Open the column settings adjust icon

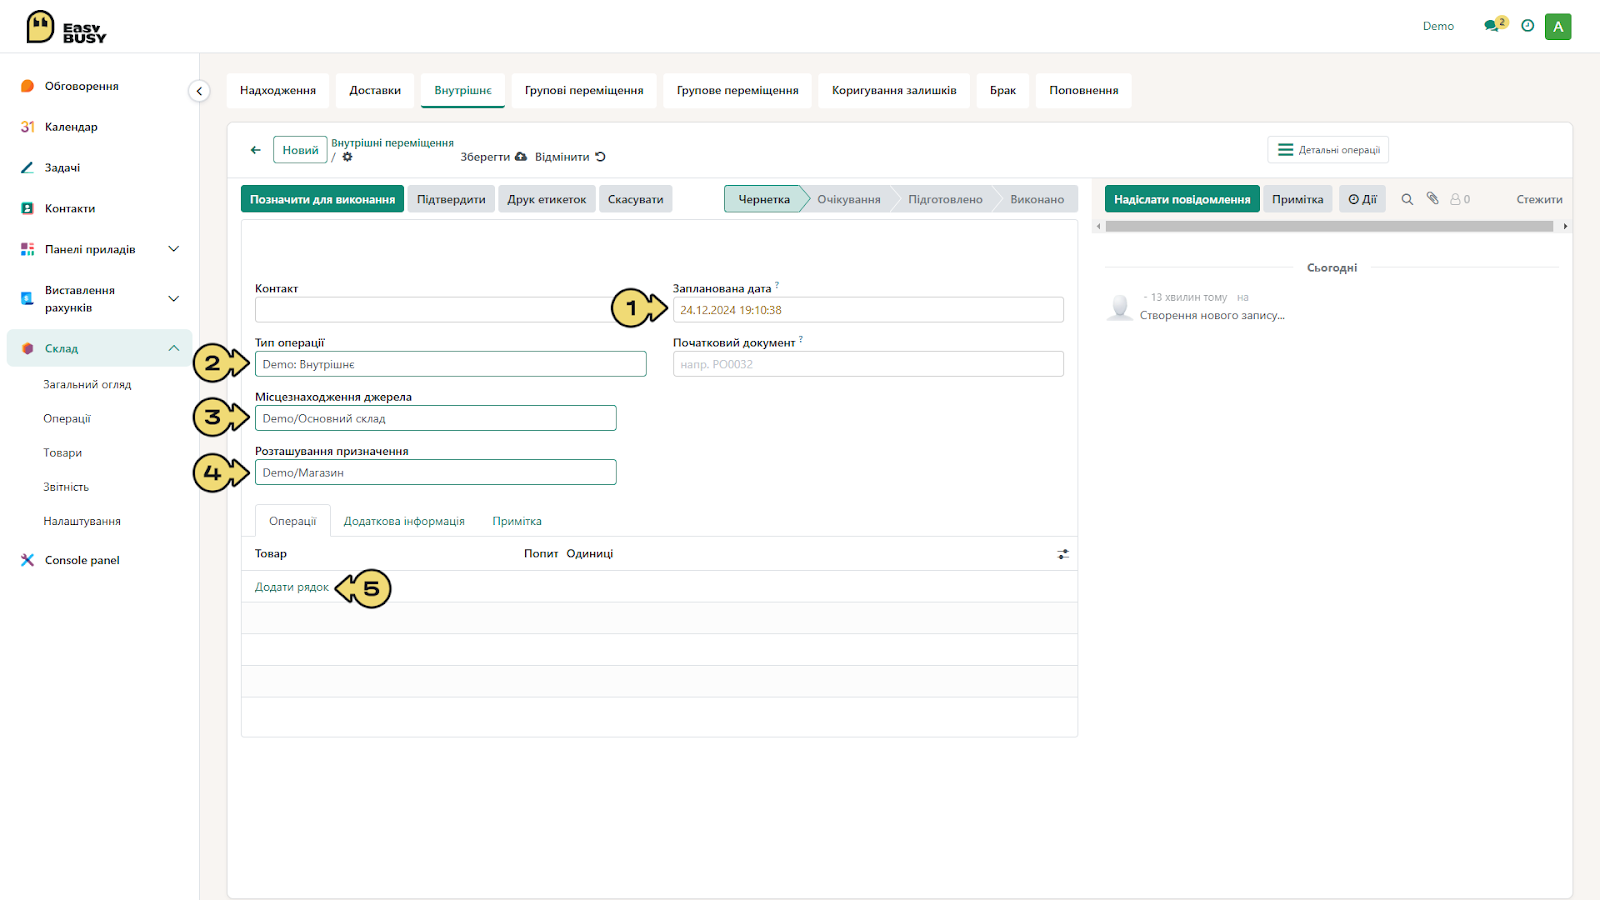coord(1063,554)
